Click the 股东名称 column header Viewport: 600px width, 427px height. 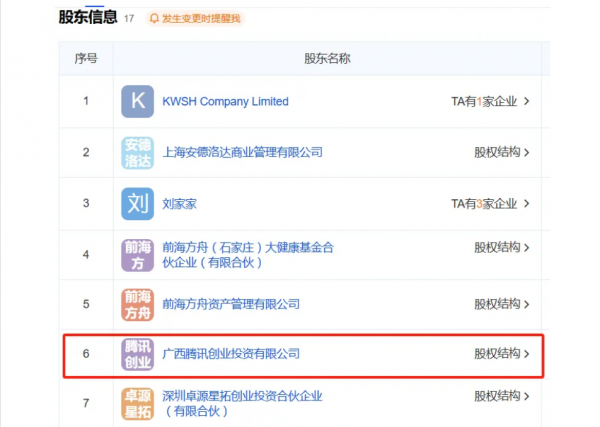click(327, 59)
